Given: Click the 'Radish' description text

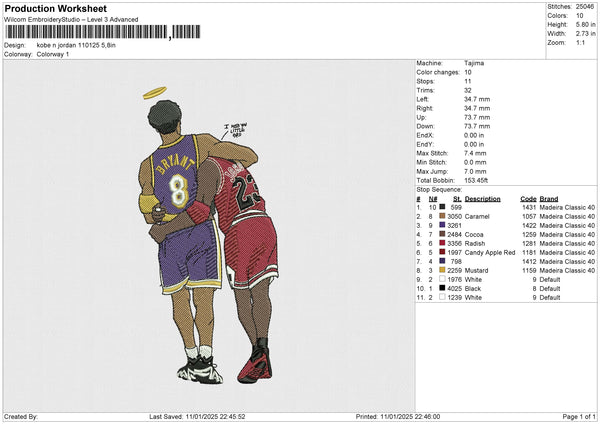Looking at the screenshot, I should coord(475,243).
